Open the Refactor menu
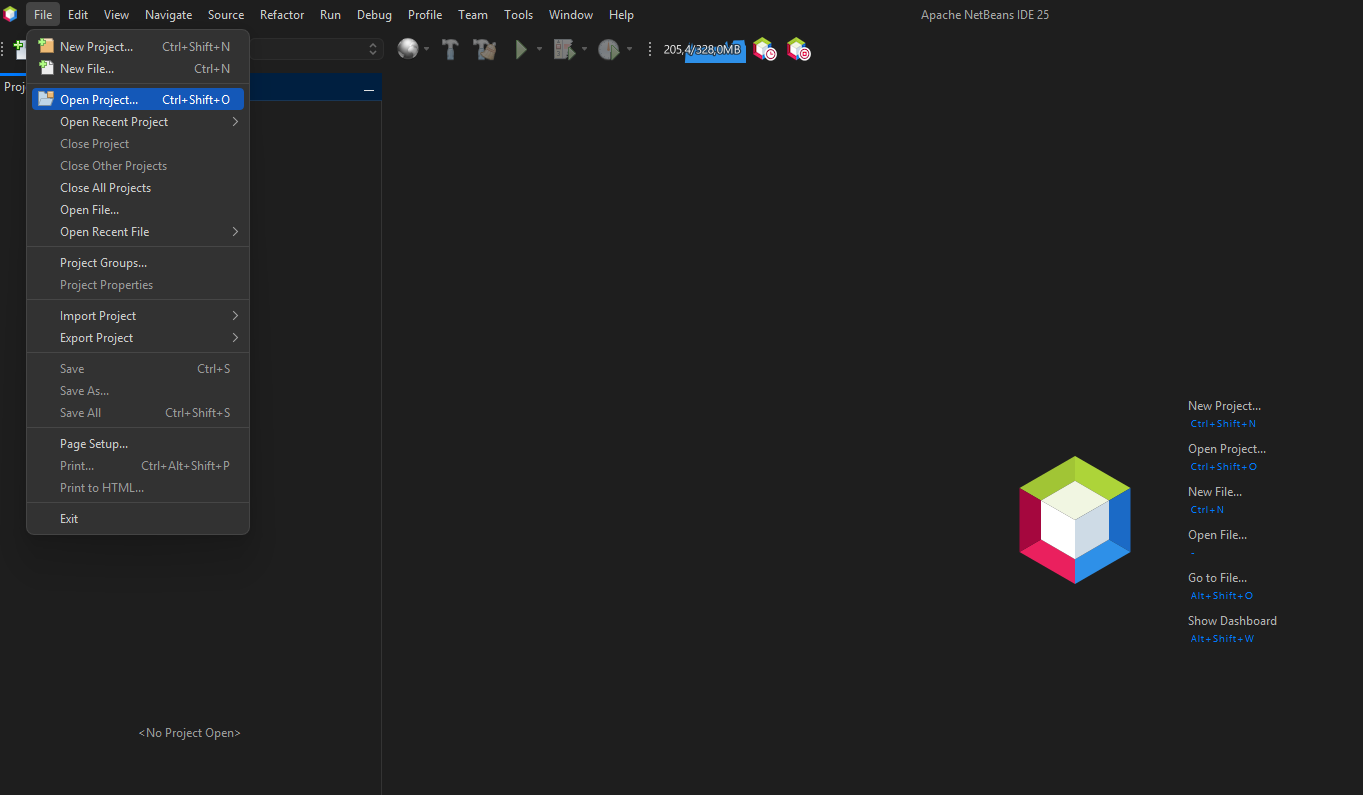 point(282,15)
